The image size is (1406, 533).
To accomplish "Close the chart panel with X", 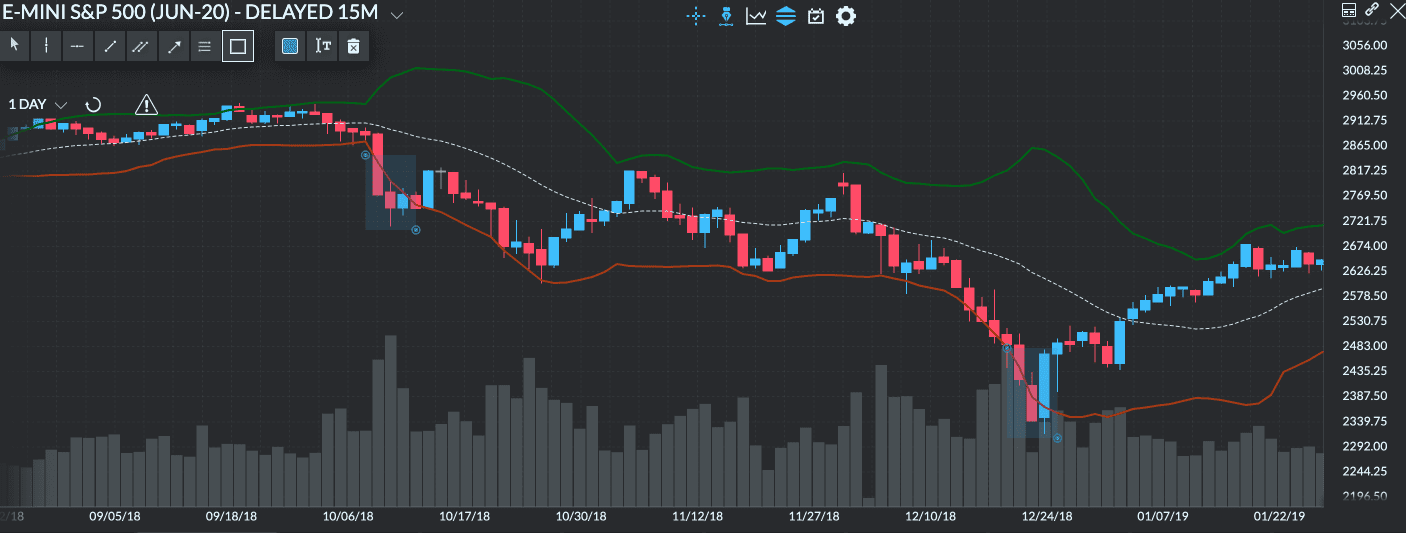I will pos(1396,9).
